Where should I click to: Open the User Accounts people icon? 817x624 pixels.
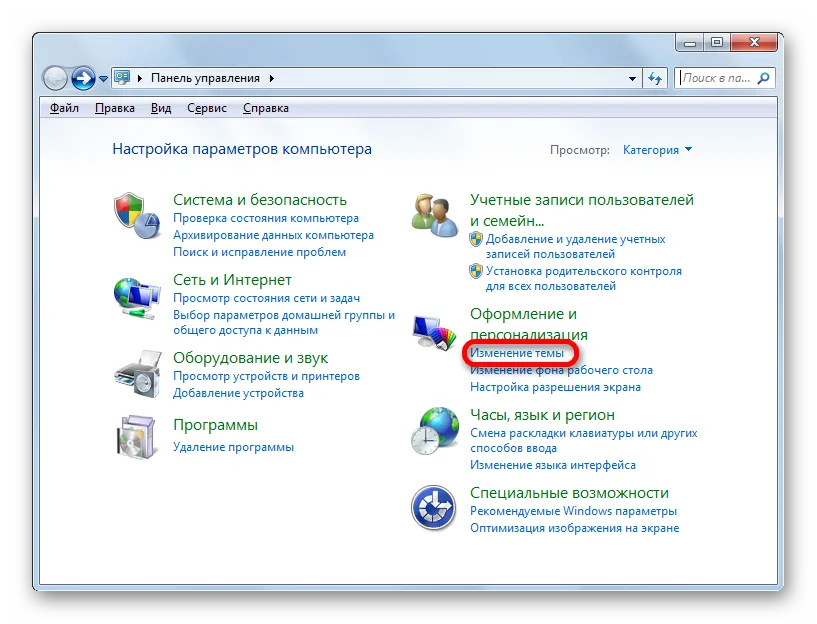(433, 216)
